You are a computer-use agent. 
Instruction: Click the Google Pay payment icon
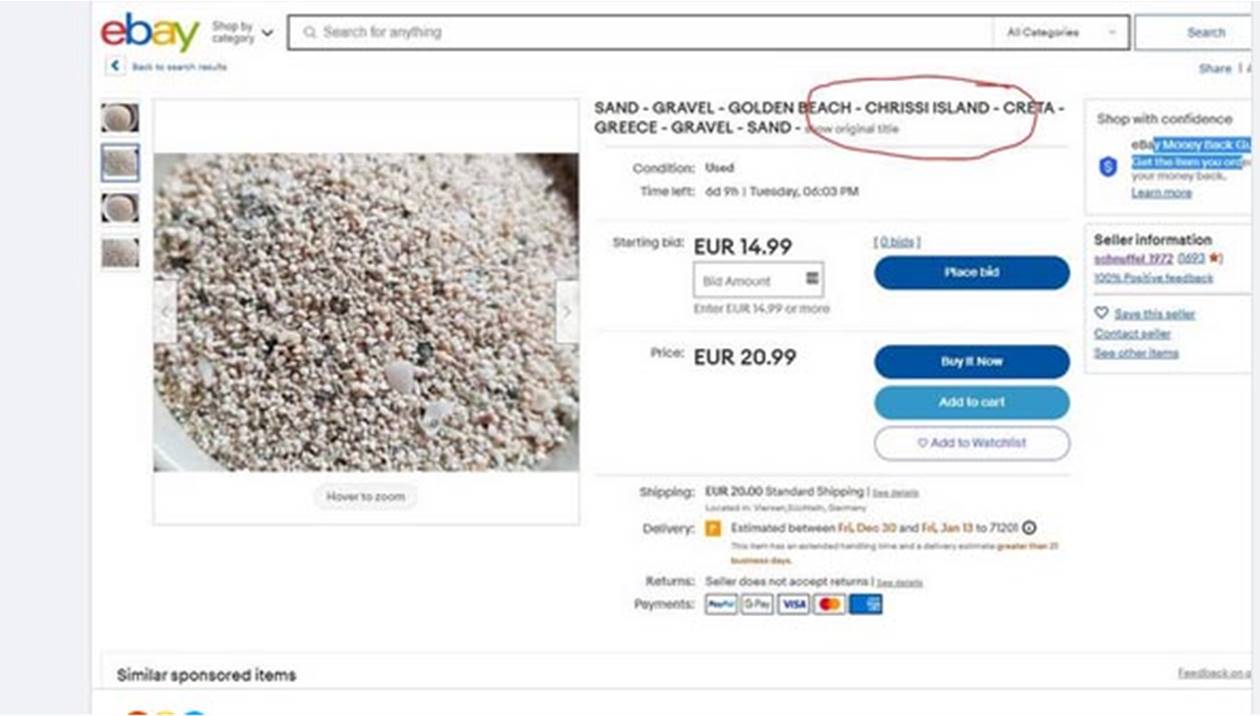tap(757, 604)
